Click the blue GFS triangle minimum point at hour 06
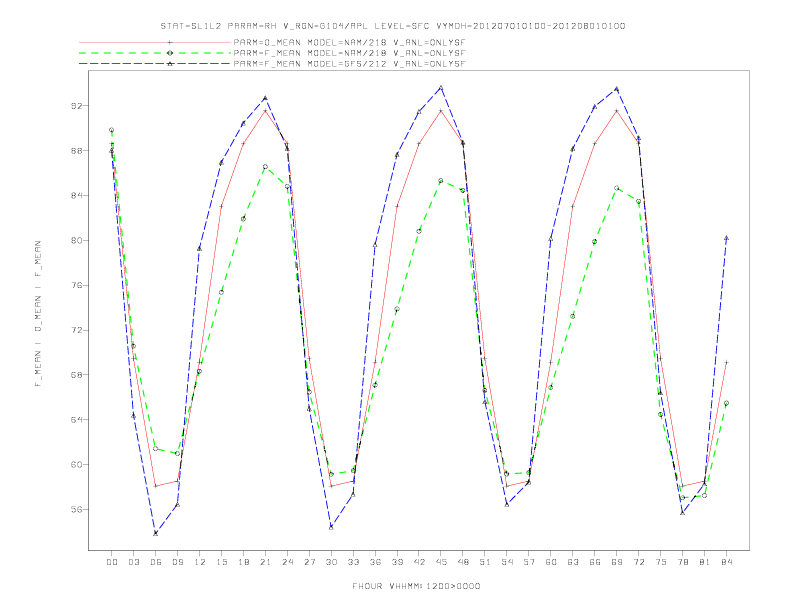Image resolution: width=792 pixels, height=612 pixels. pos(156,533)
